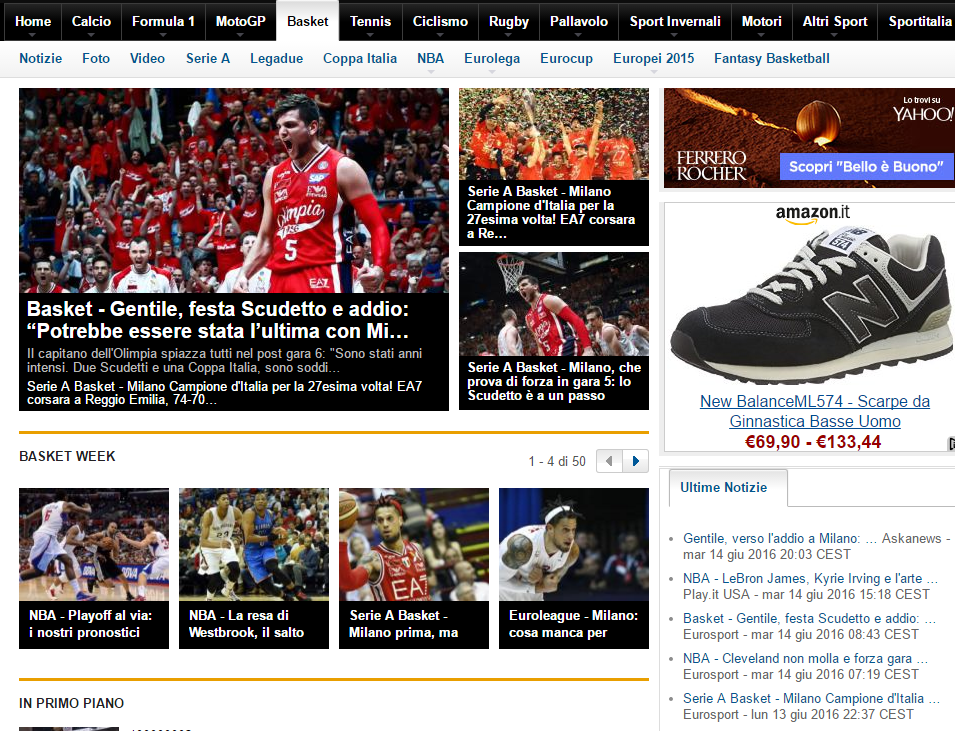Open Milano Campione d'Italia 27esima volta story
Viewport: 955px width, 731px height.
[551, 212]
